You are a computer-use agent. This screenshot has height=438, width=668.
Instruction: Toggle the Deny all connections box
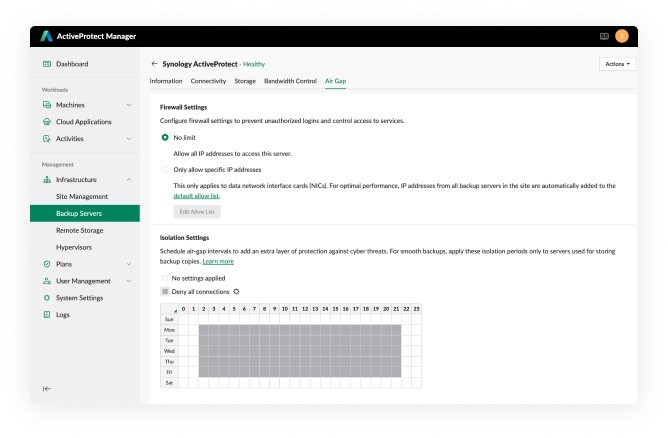(165, 291)
